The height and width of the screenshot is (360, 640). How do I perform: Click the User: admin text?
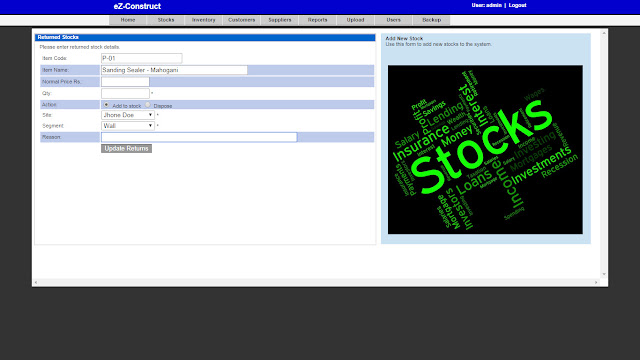[x=487, y=5]
